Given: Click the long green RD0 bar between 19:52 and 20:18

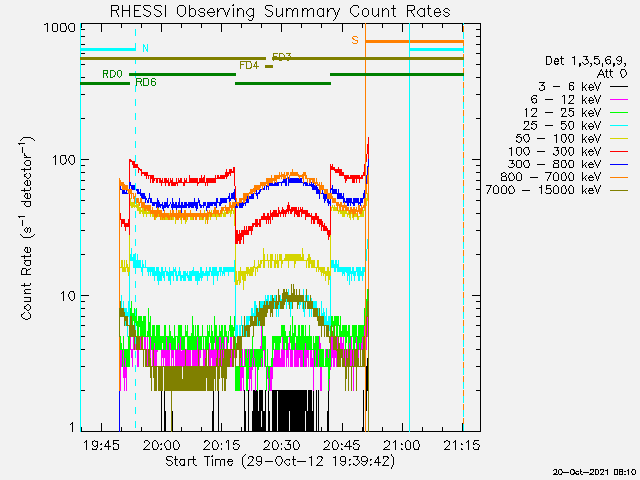Looking at the screenshot, I should (x=182, y=74).
